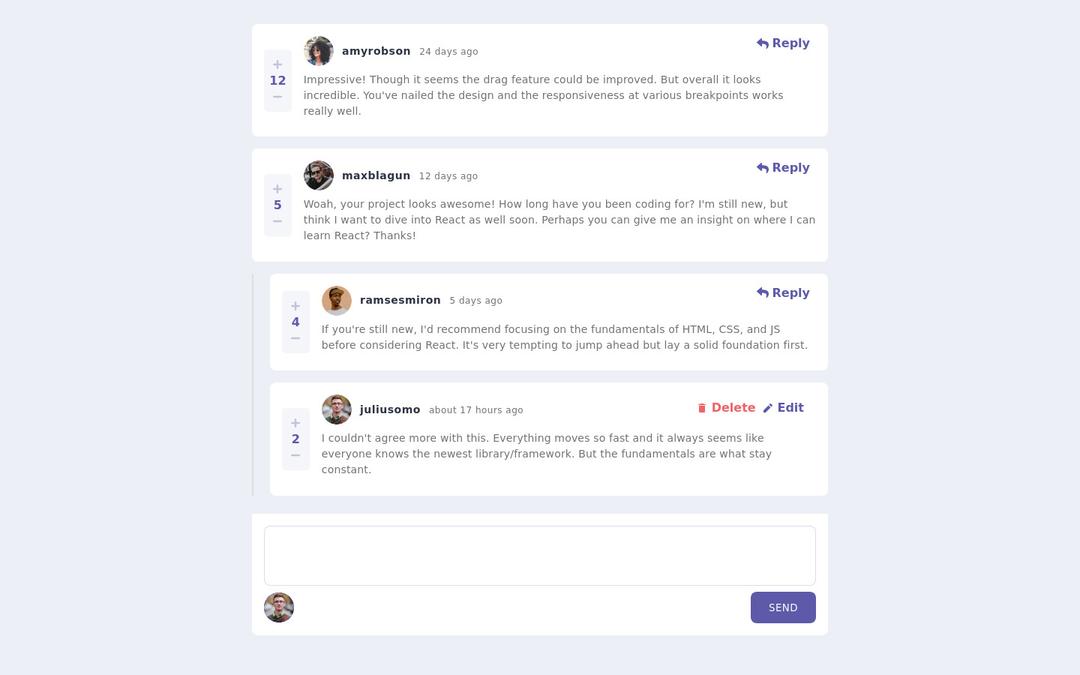Click maxblagun's profile avatar
This screenshot has height=675, width=1080.
point(319,175)
